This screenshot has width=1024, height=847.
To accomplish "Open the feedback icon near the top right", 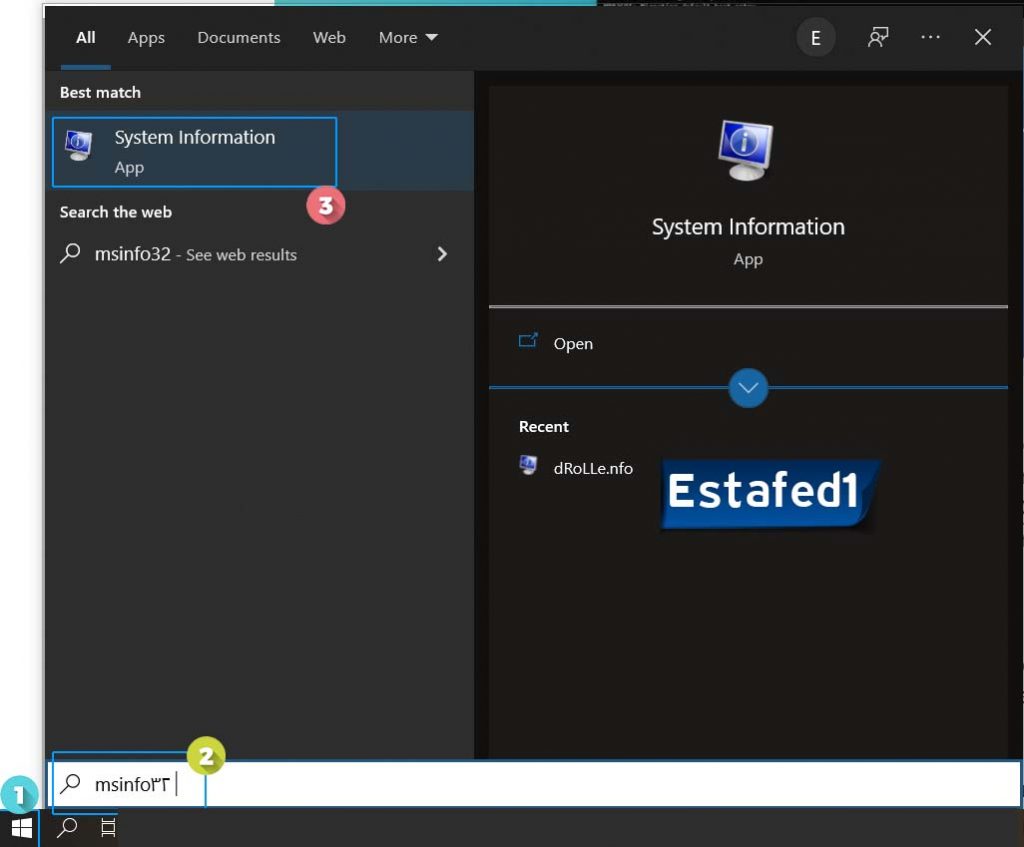I will pos(877,37).
